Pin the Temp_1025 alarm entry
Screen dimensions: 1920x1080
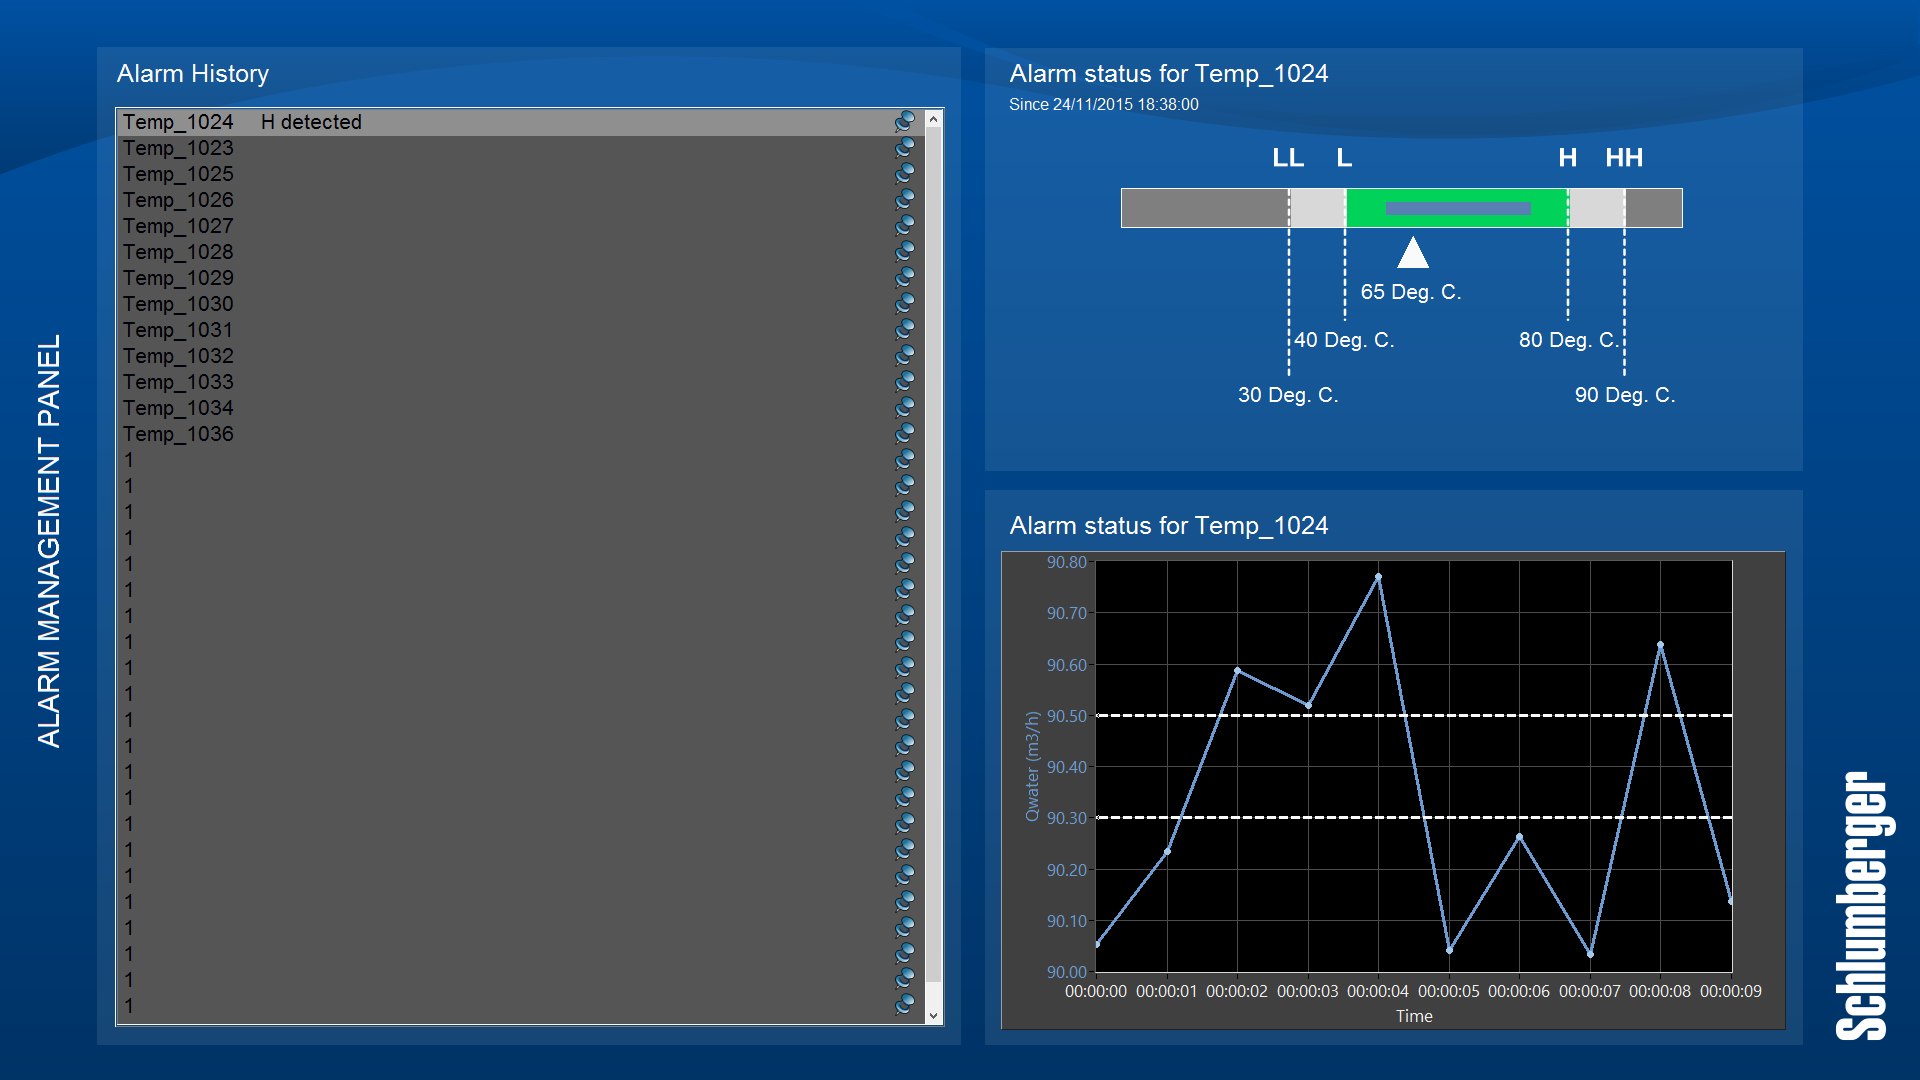coord(905,173)
